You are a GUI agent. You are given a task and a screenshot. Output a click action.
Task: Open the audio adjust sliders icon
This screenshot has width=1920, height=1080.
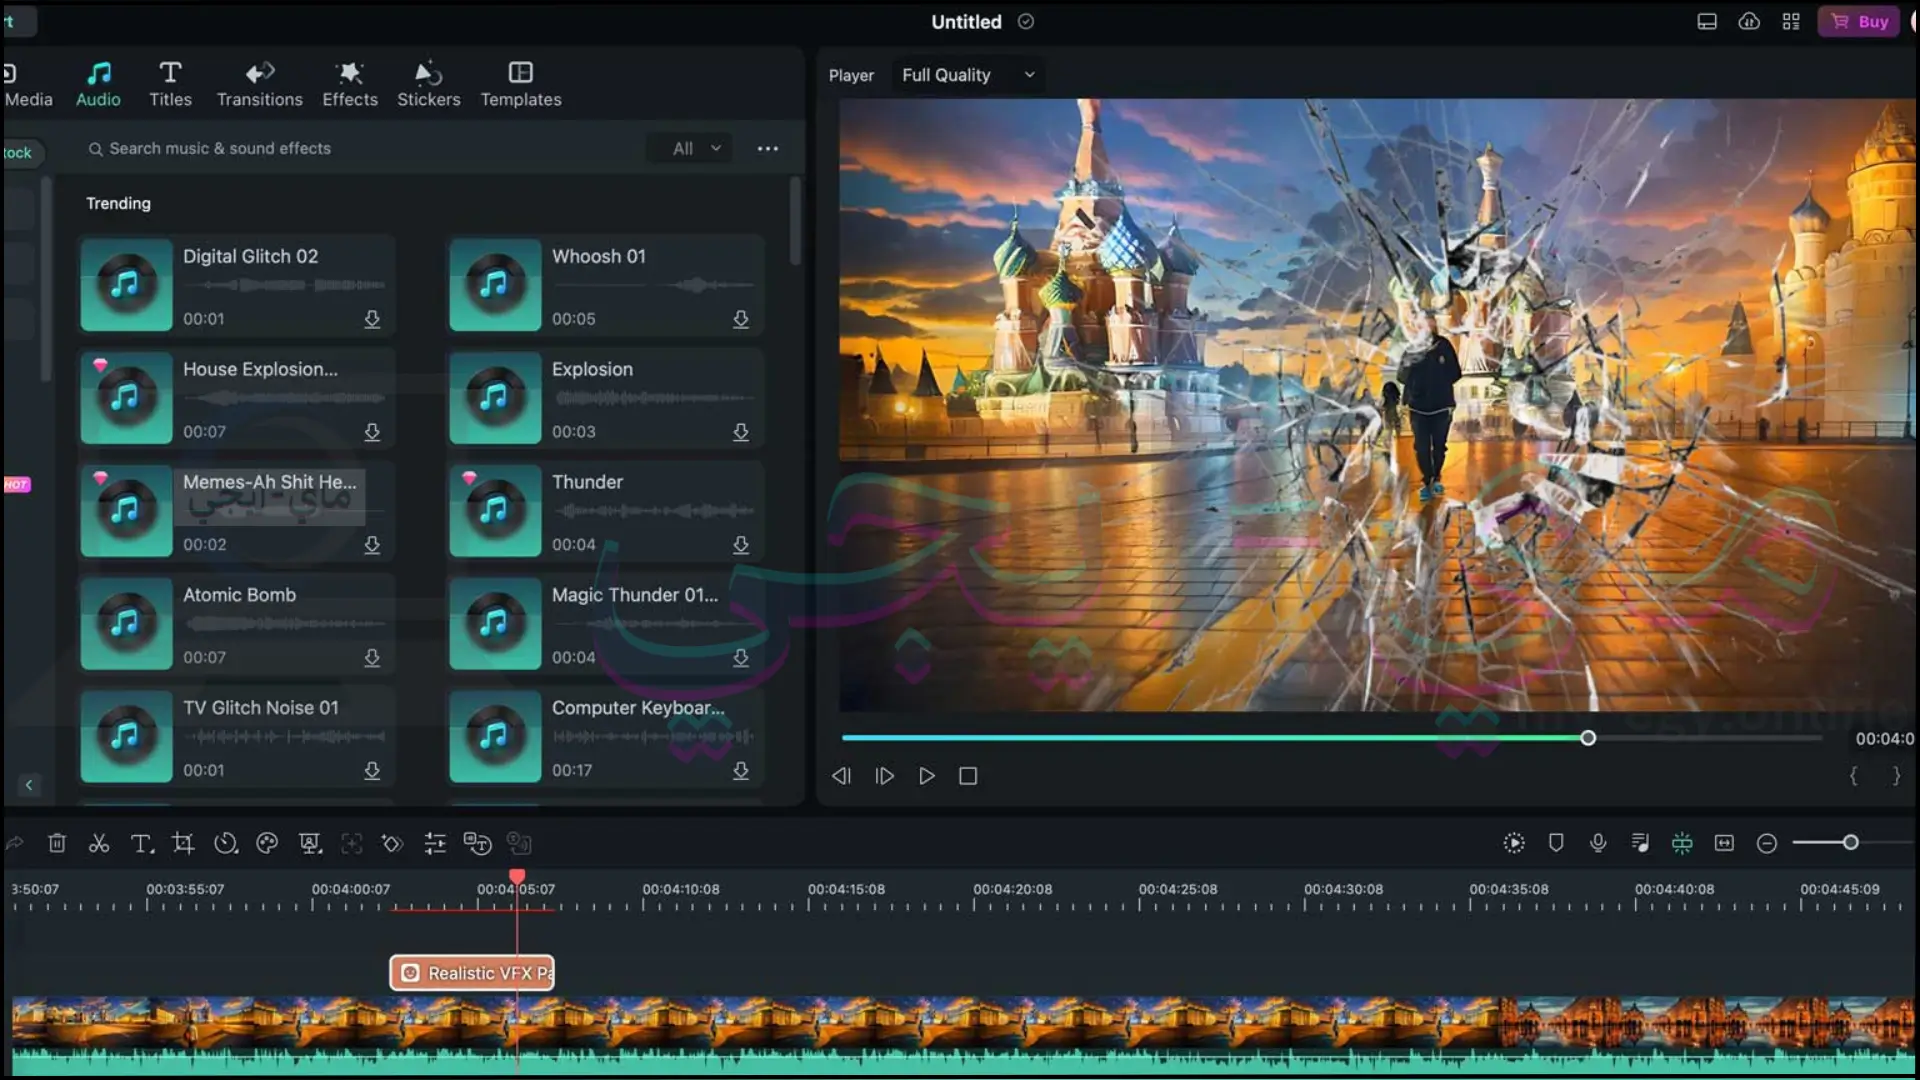pyautogui.click(x=435, y=843)
